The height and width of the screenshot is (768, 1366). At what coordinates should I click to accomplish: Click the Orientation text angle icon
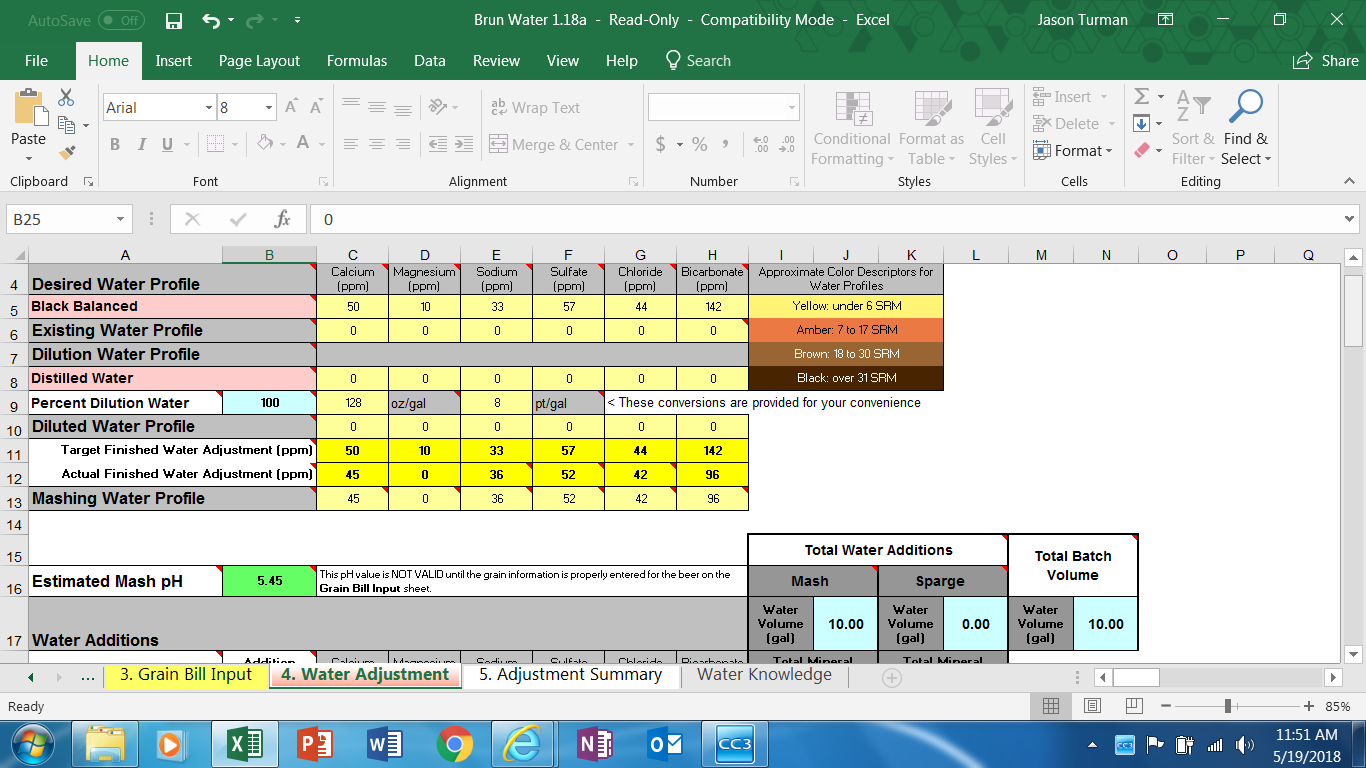pos(437,107)
